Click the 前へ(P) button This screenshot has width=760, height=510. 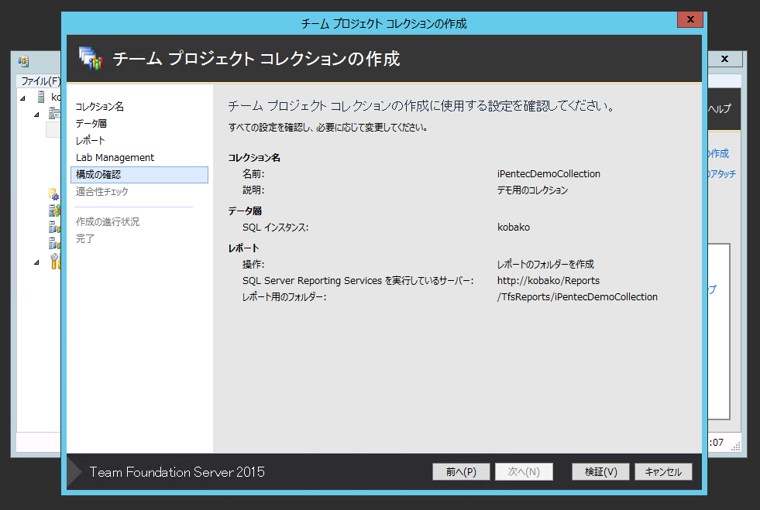tap(461, 472)
